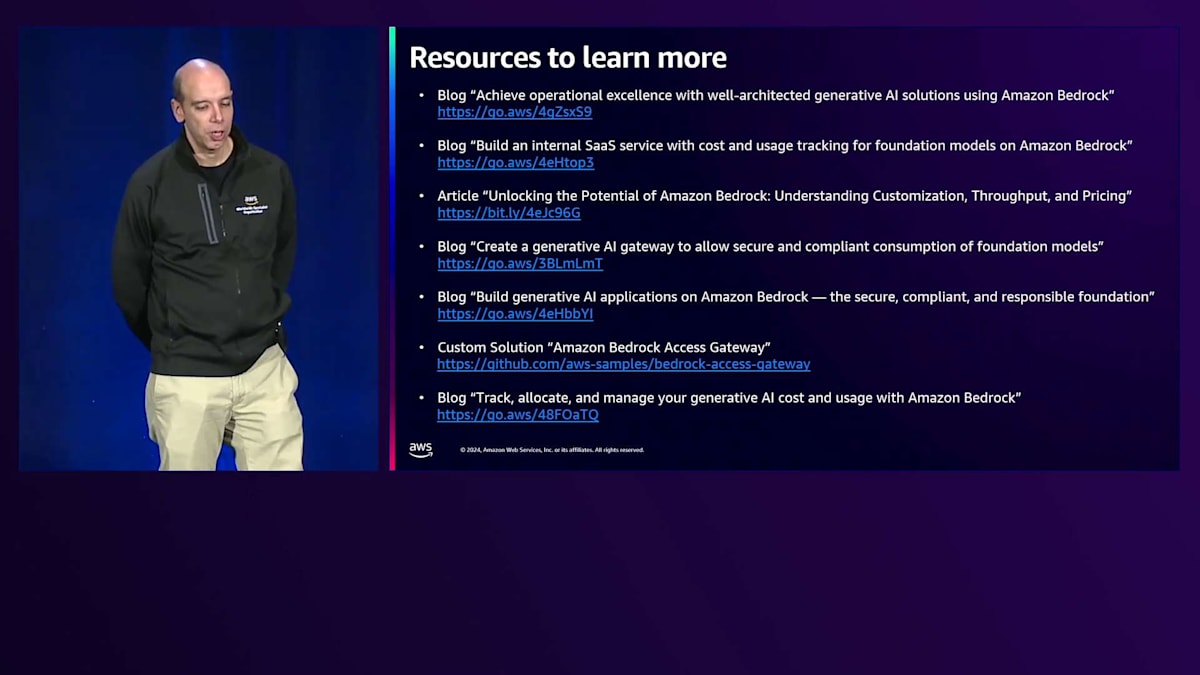Click the speaker video thumbnail
This screenshot has width=1200, height=675.
click(x=199, y=248)
